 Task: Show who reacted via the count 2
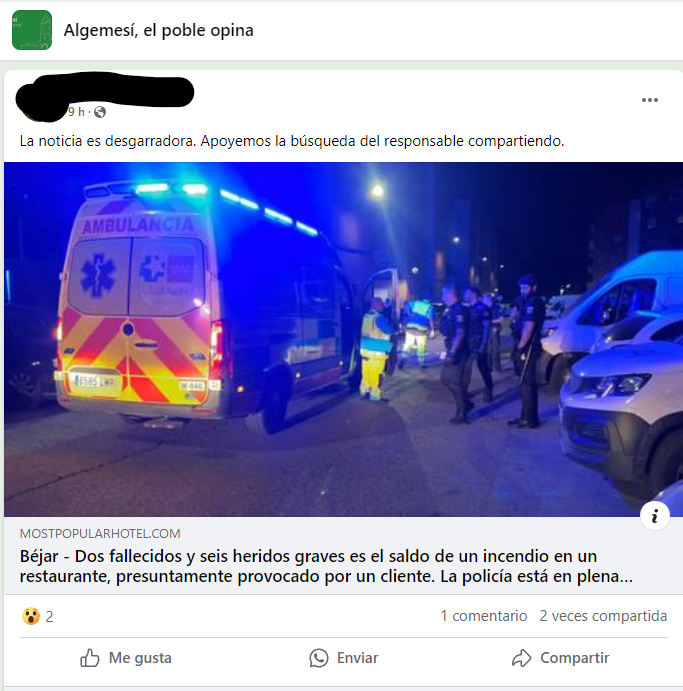point(49,616)
